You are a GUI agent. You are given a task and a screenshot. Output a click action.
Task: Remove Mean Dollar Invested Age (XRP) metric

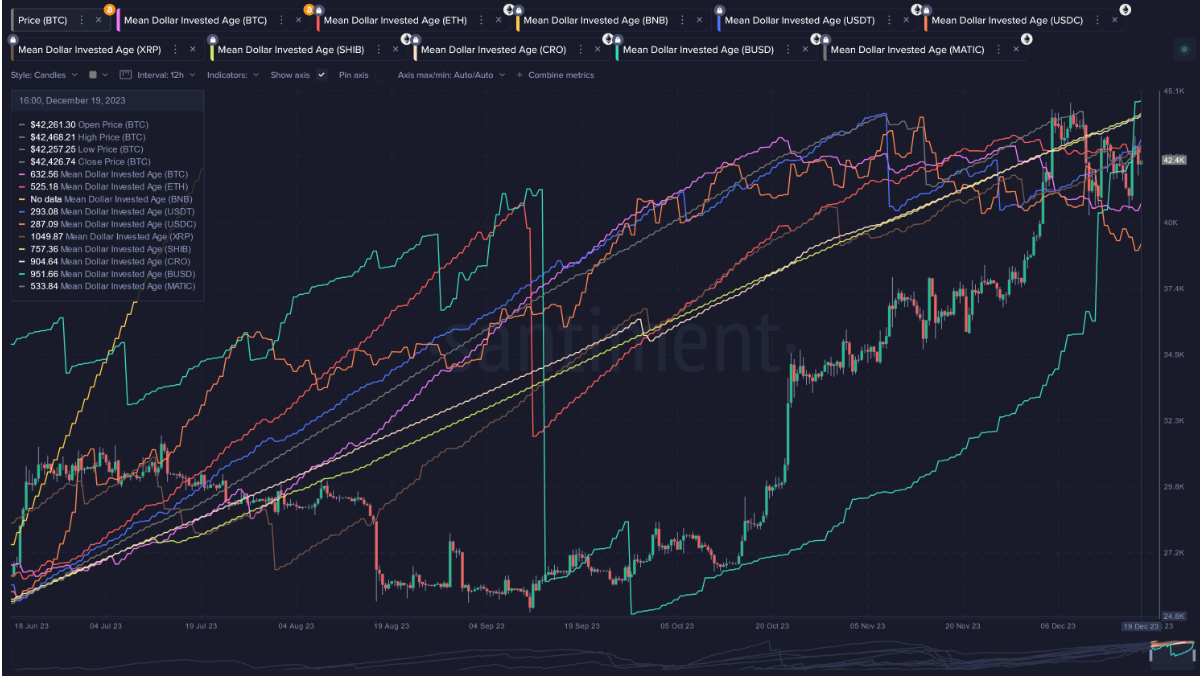192,50
